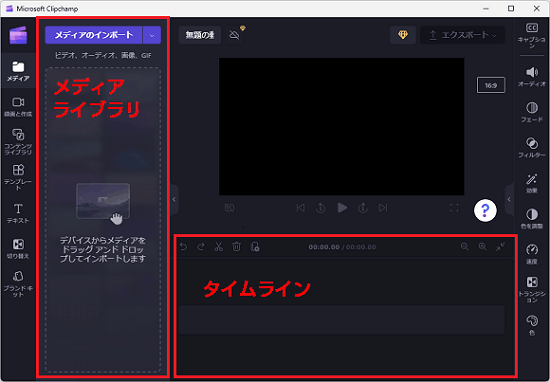Screen dimensions: 550x382
Task: Open the Effects properties panel
Action: point(532,183)
